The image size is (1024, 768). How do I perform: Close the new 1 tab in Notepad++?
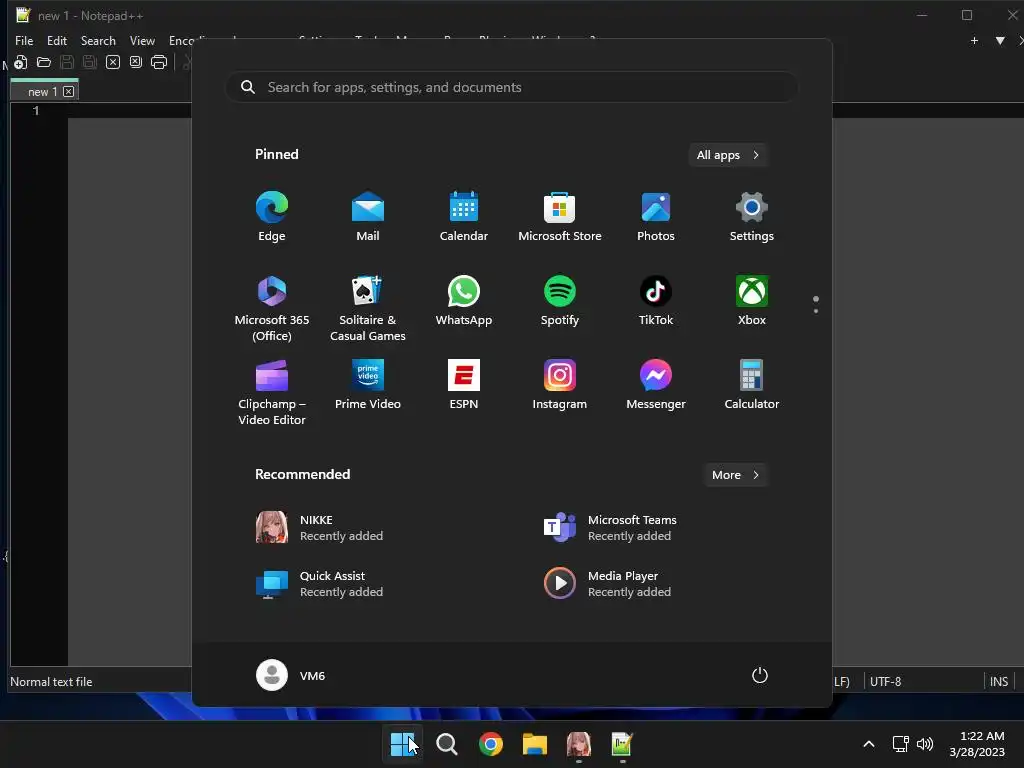[69, 91]
